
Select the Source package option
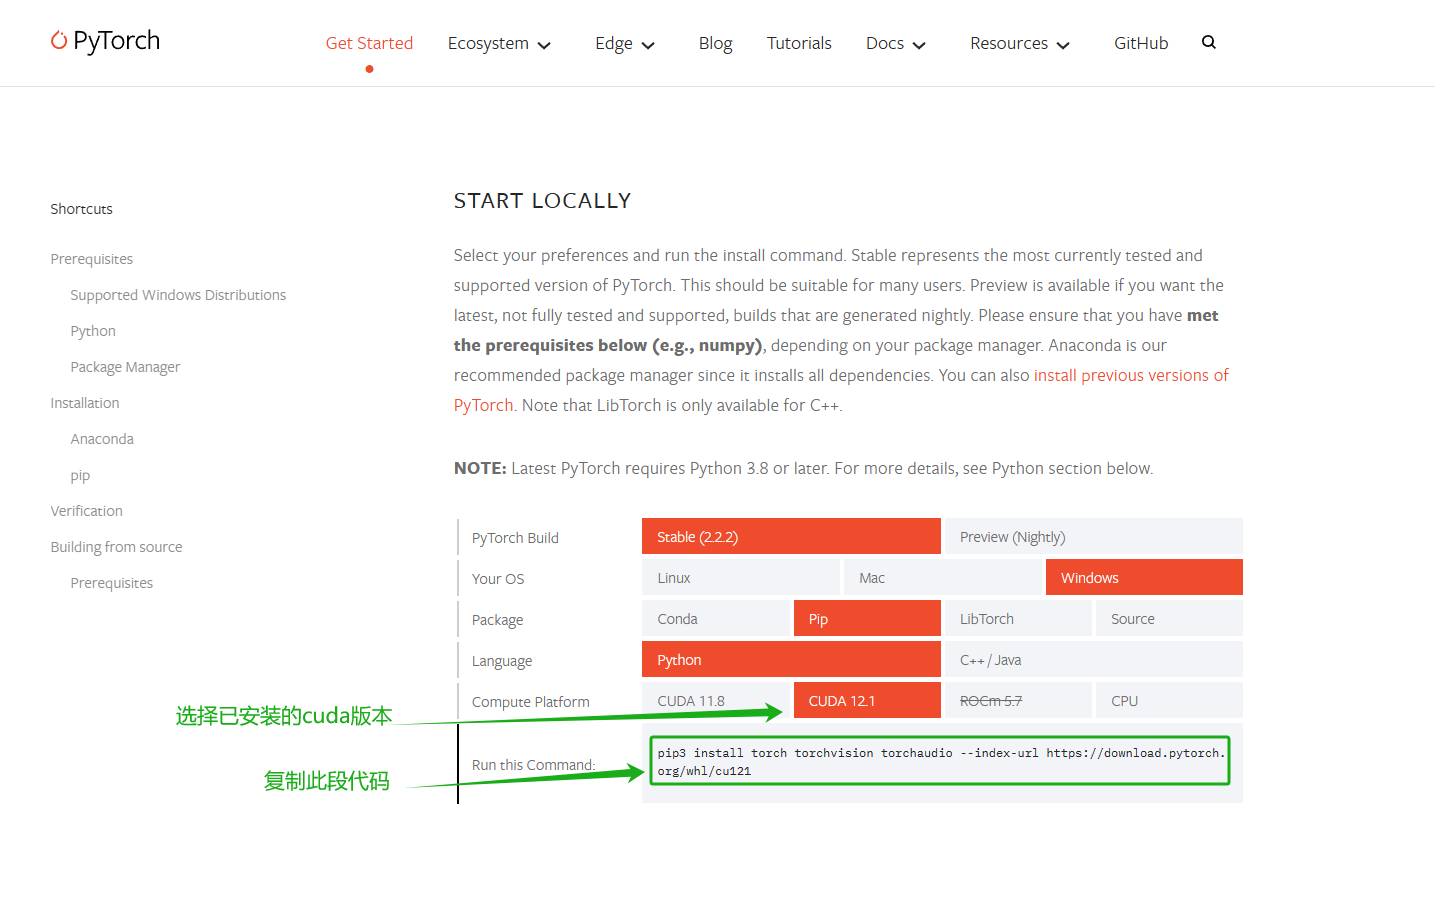click(1169, 619)
